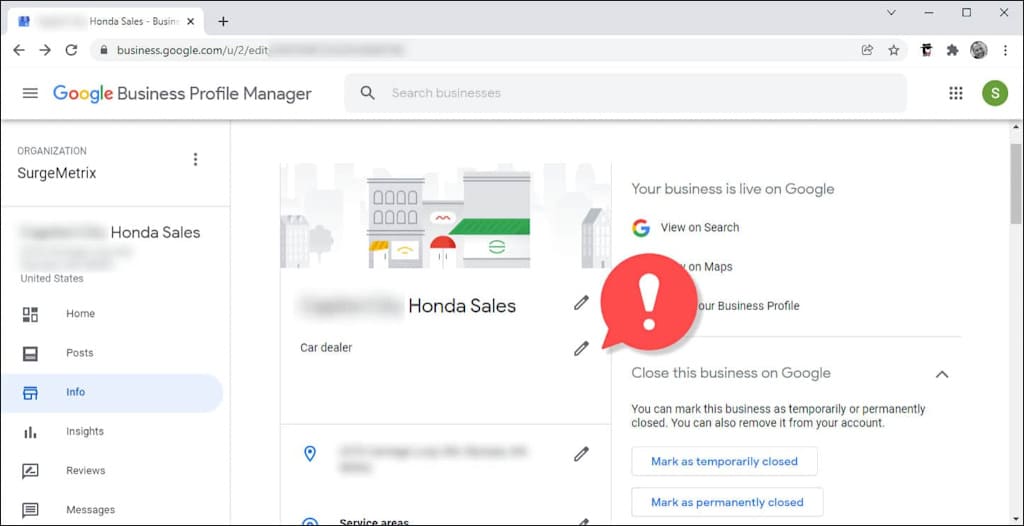Edit the business name pencil icon
This screenshot has height=526, width=1024.
point(581,303)
